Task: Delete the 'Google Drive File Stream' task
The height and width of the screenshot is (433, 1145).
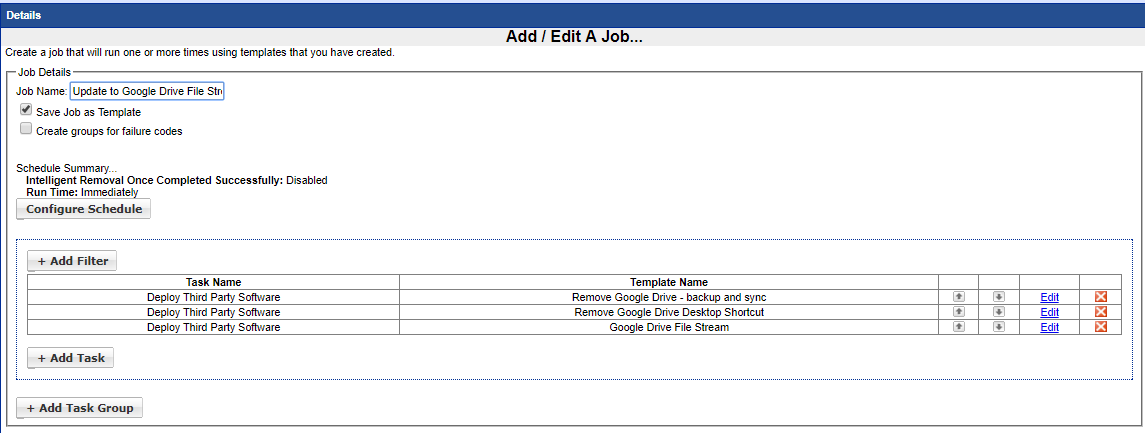Action: point(1101,327)
